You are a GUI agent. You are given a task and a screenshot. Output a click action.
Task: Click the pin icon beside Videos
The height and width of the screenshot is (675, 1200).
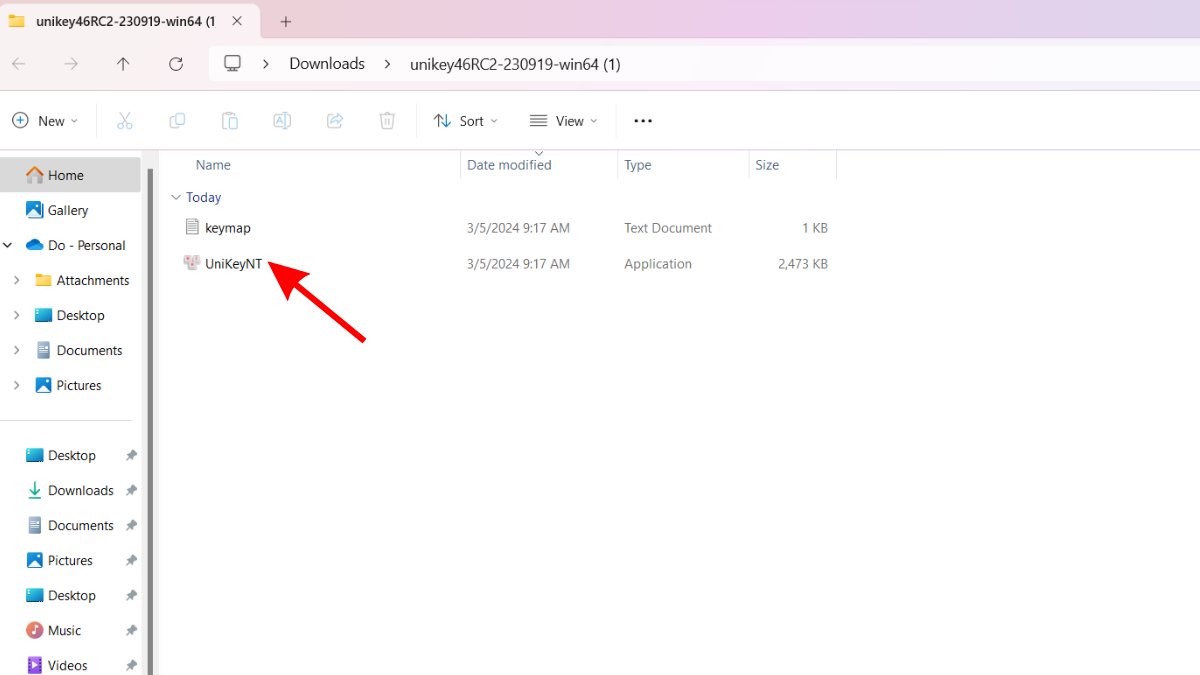point(131,665)
